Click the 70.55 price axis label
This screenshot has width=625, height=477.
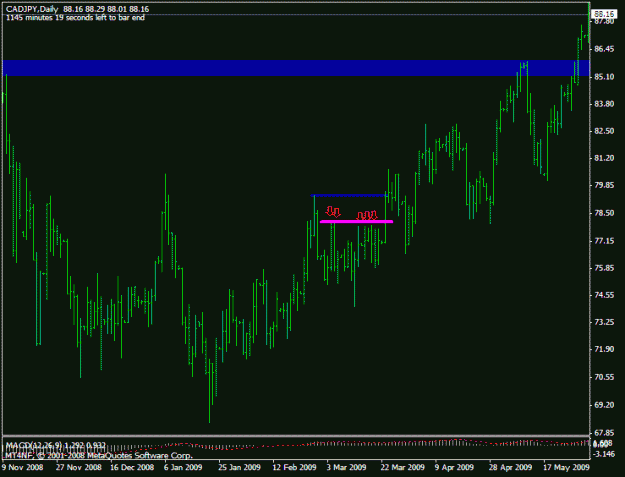(x=604, y=377)
